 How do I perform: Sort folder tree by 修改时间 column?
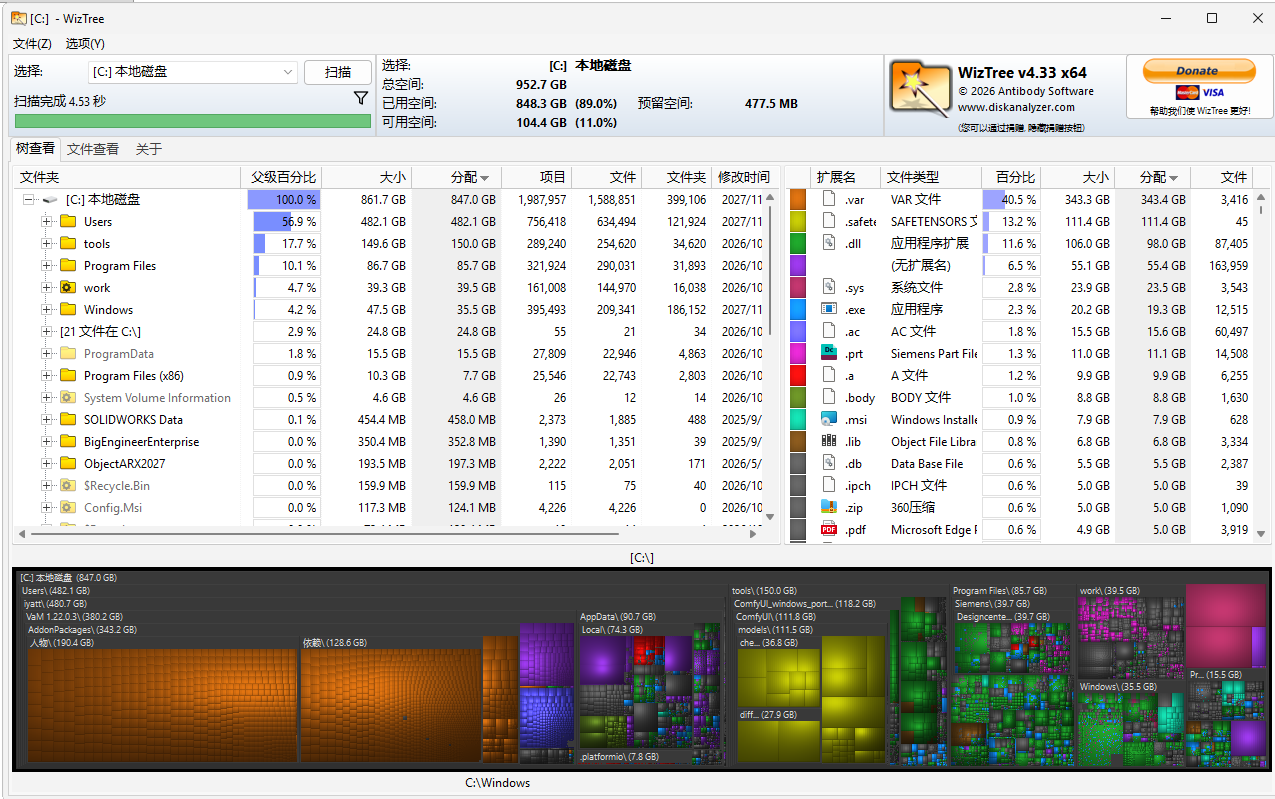(744, 177)
